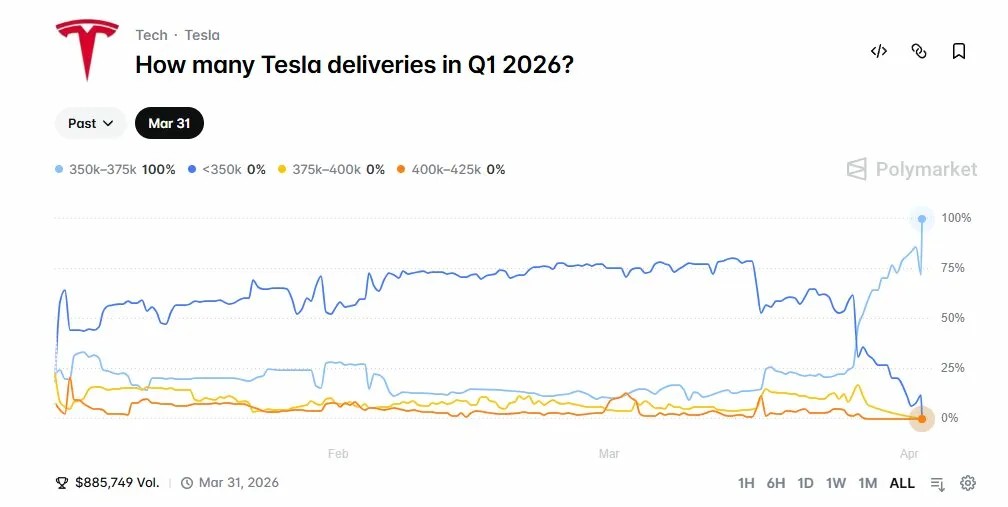1008x507 pixels.
Task: Click the Polymarket logo watermark
Action: click(x=911, y=169)
